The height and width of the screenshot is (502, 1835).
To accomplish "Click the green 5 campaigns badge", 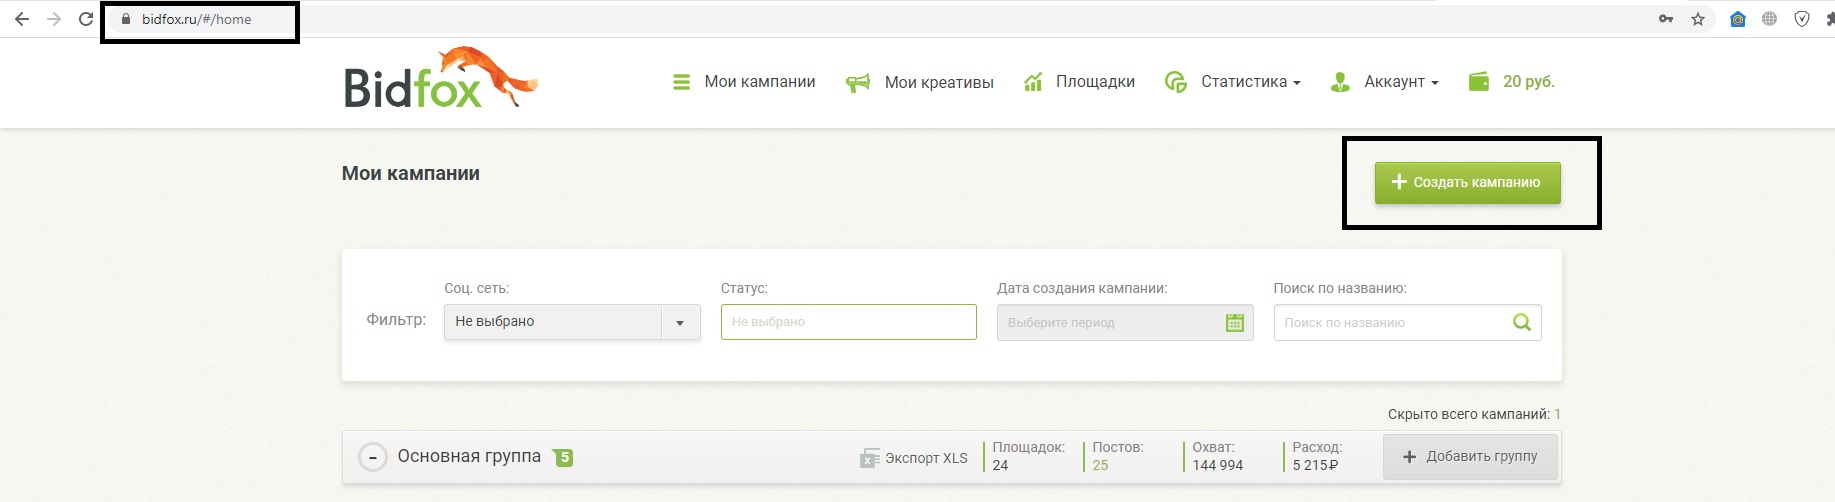I will [564, 457].
